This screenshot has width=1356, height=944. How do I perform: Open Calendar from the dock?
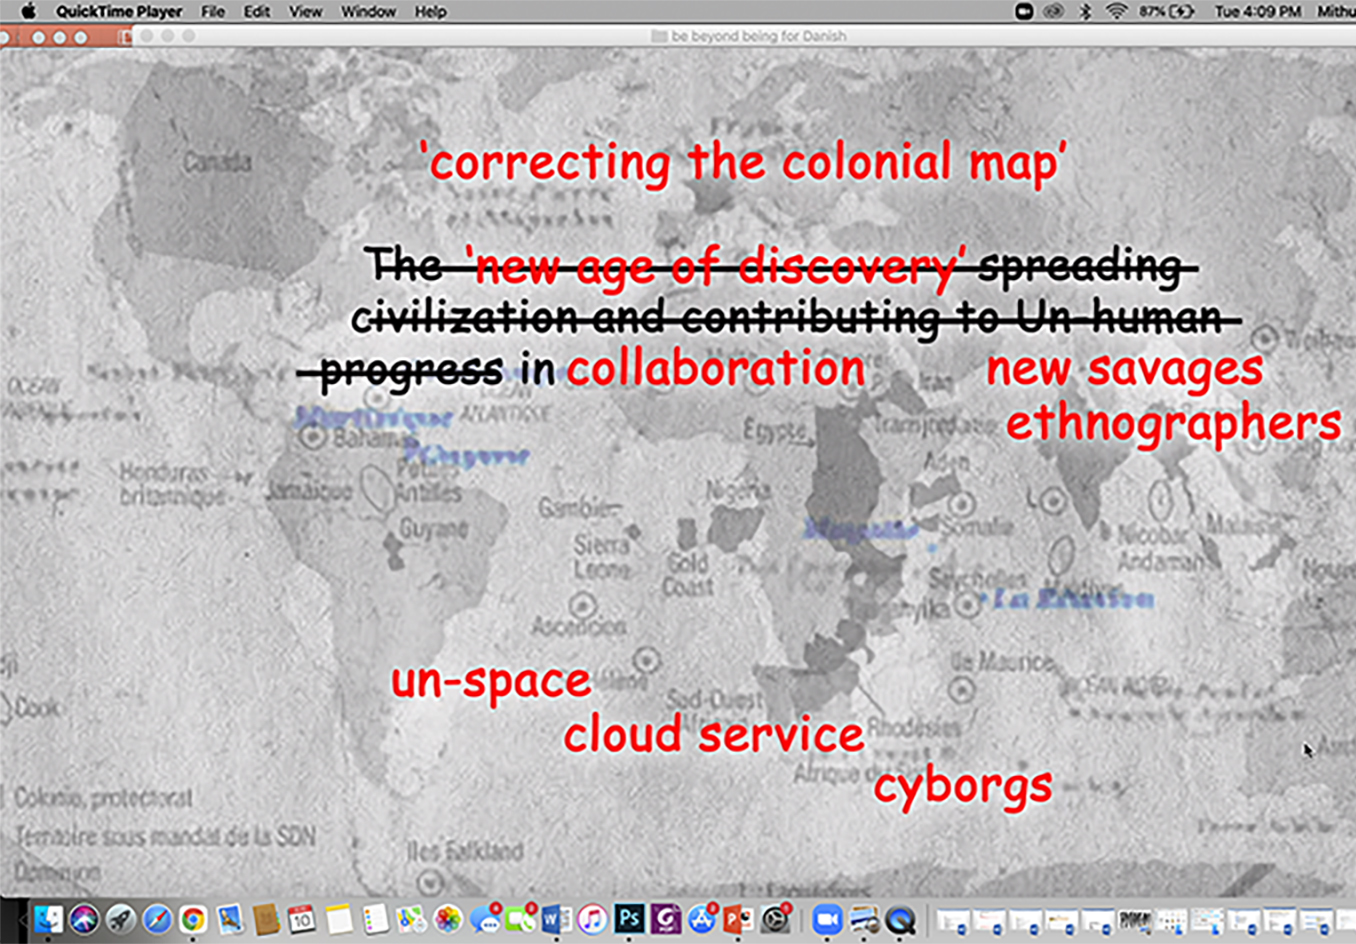[301, 919]
